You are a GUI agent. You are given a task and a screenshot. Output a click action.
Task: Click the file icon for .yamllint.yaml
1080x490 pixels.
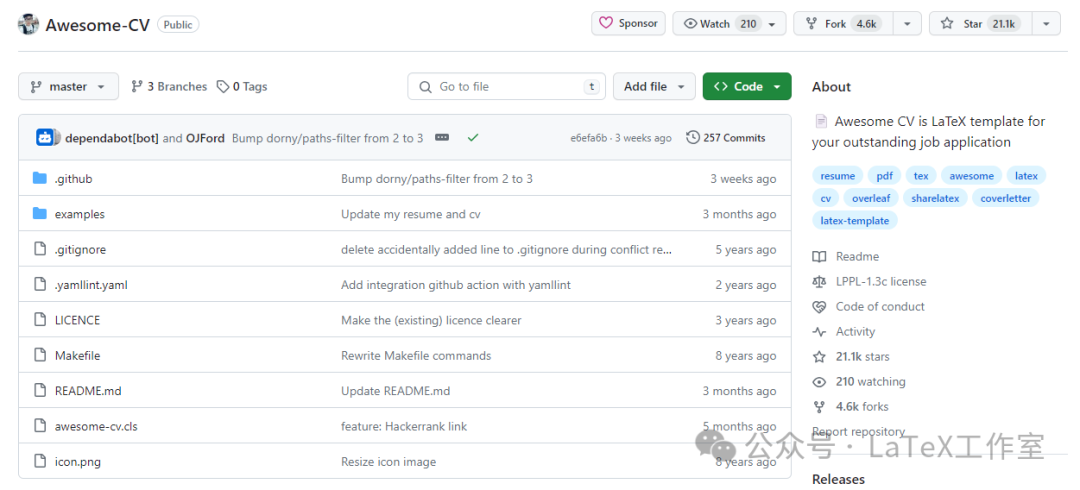click(40, 285)
